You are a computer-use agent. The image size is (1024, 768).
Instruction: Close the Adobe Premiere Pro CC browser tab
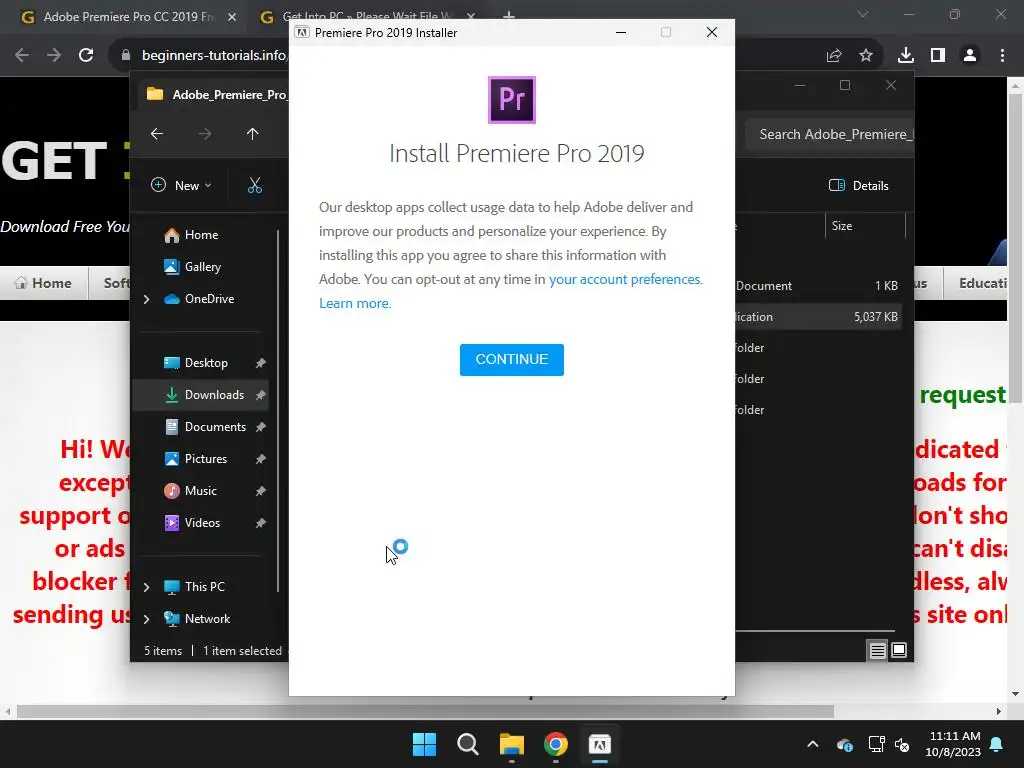(x=232, y=18)
